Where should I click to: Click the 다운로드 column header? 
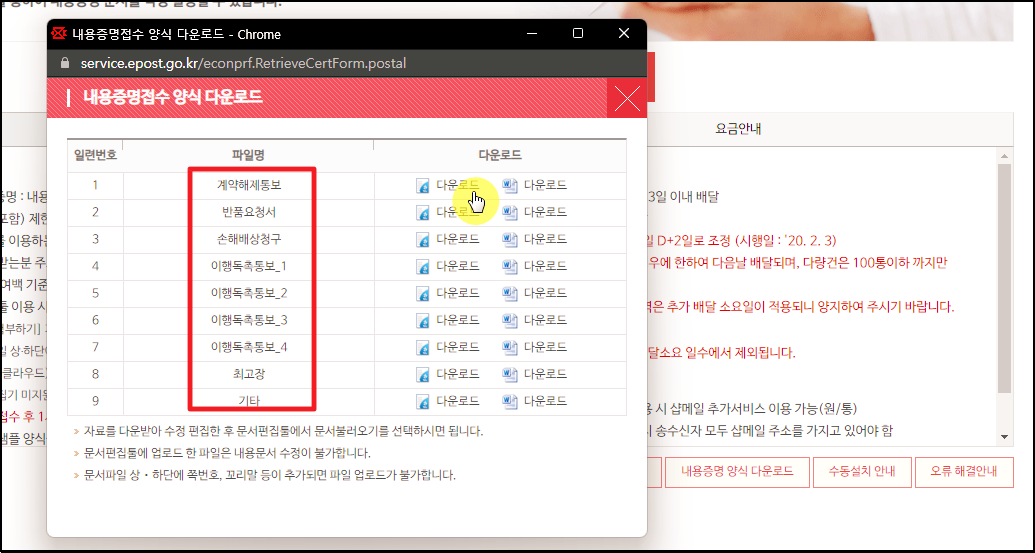tap(500, 156)
